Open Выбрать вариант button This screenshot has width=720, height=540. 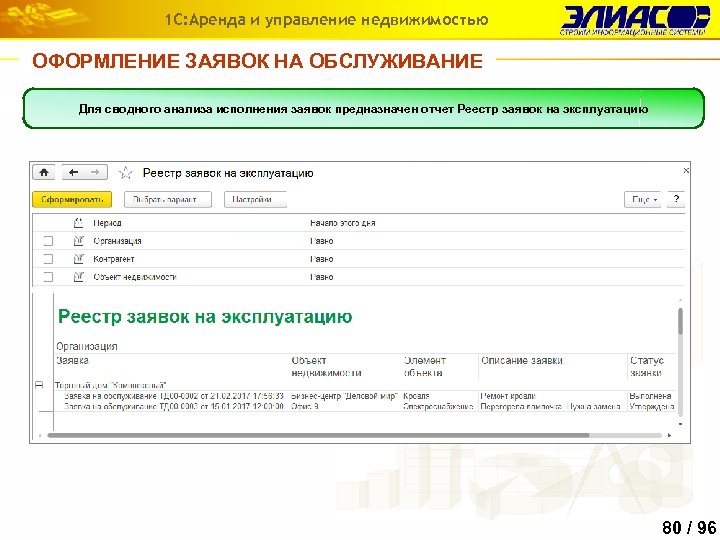168,200
